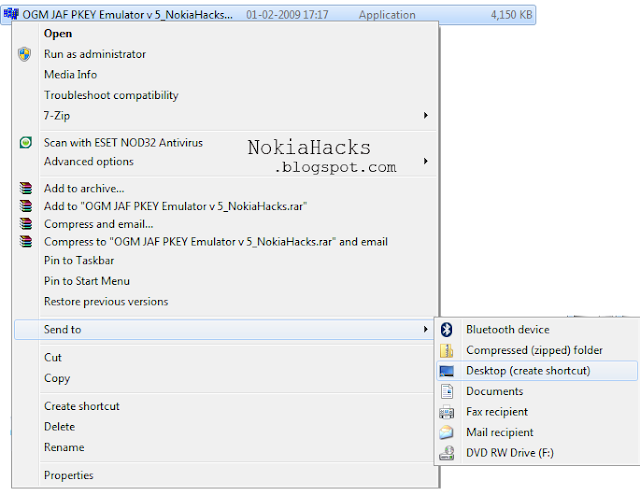Click the WinRAR icon beside Compress and email
Image resolution: width=640 pixels, height=495 pixels.
pyautogui.click(x=26, y=224)
